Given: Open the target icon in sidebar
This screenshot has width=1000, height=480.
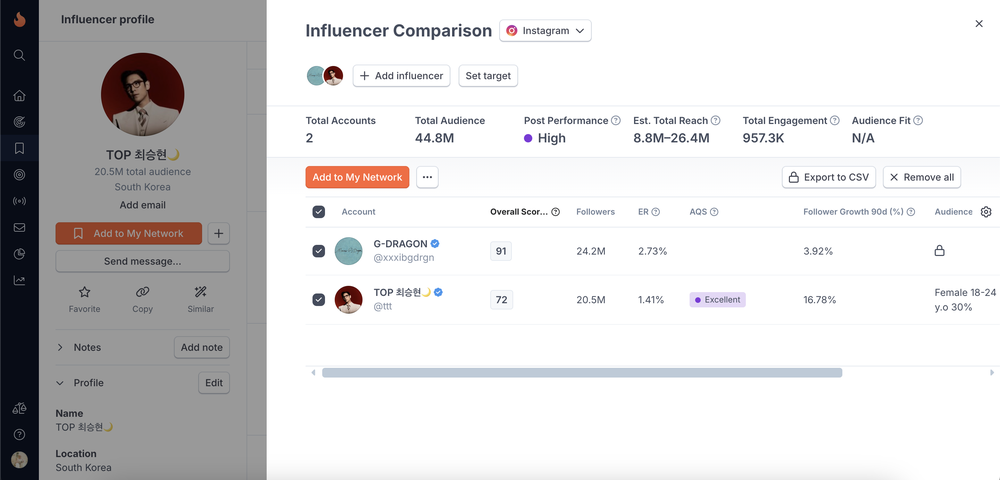Looking at the screenshot, I should point(19,175).
